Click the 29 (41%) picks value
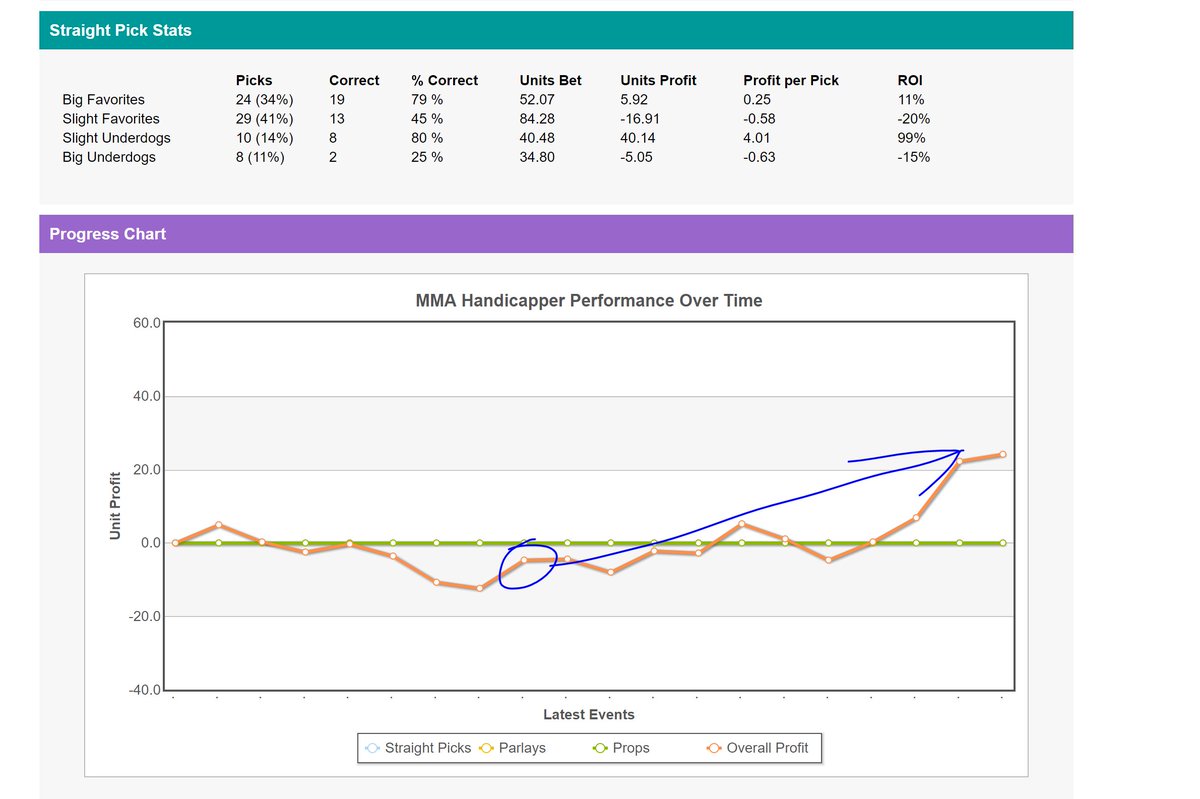Image resolution: width=1200 pixels, height=799 pixels. 264,118
